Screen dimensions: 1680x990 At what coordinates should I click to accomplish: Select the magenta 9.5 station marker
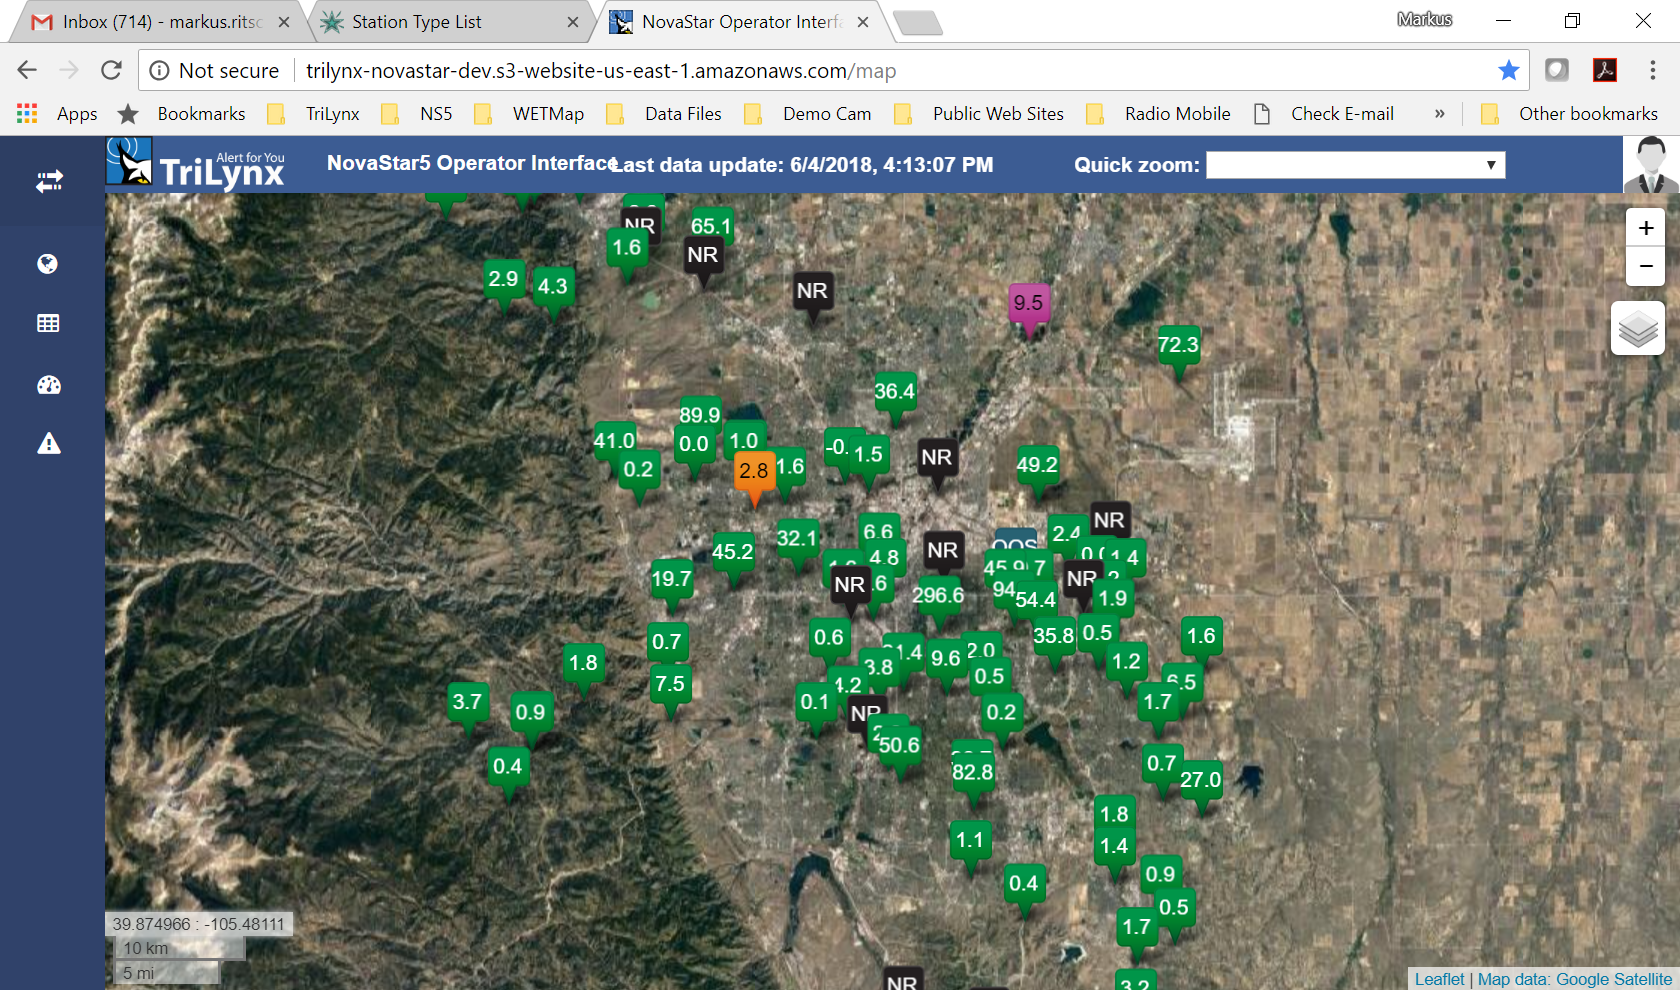(1028, 304)
